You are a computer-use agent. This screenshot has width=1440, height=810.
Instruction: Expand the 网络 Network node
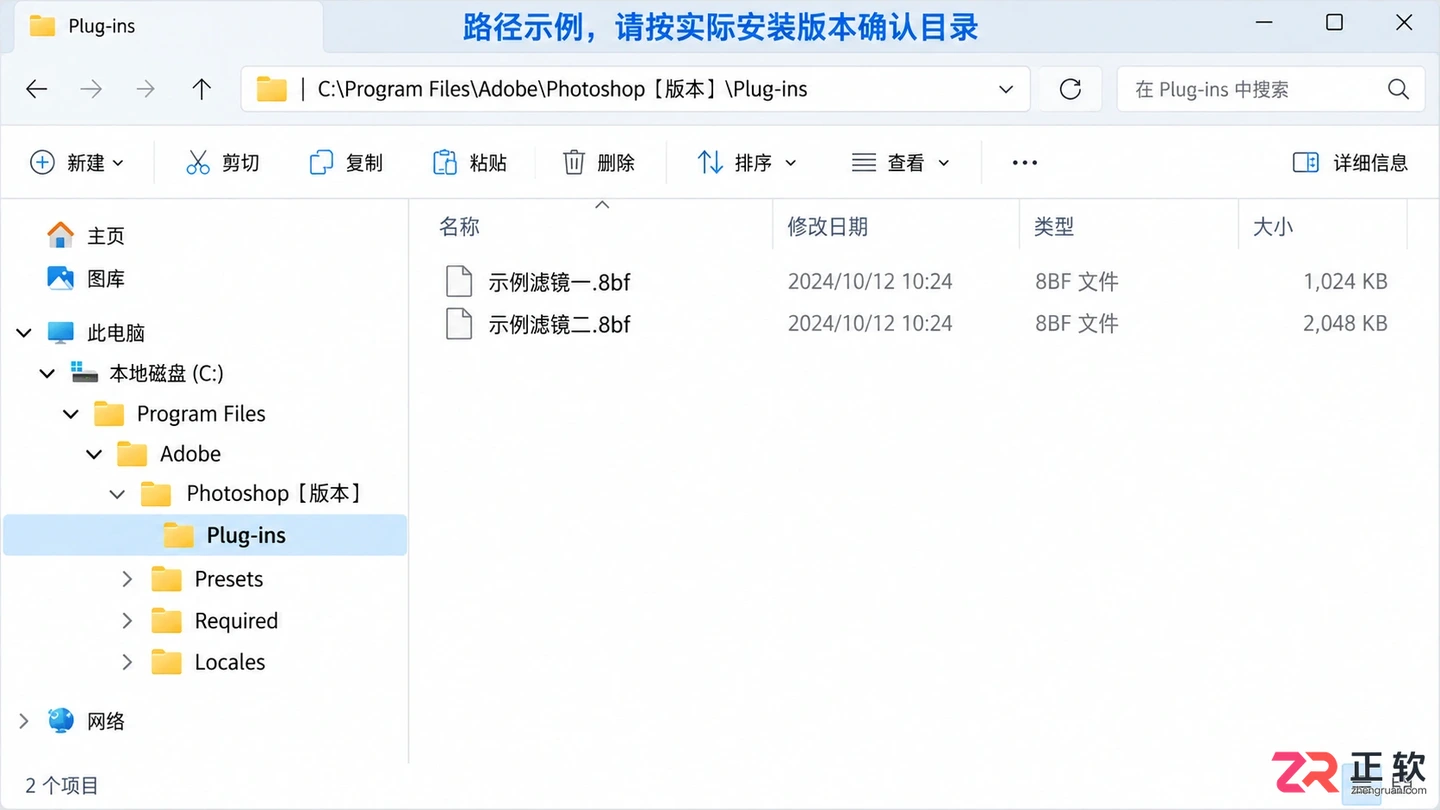[24, 721]
